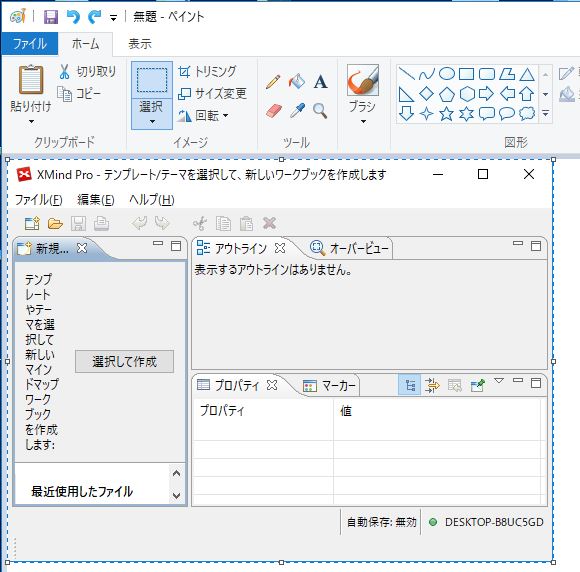Click the 選択 rectangle selection tool
580x572 pixels.
point(152,80)
